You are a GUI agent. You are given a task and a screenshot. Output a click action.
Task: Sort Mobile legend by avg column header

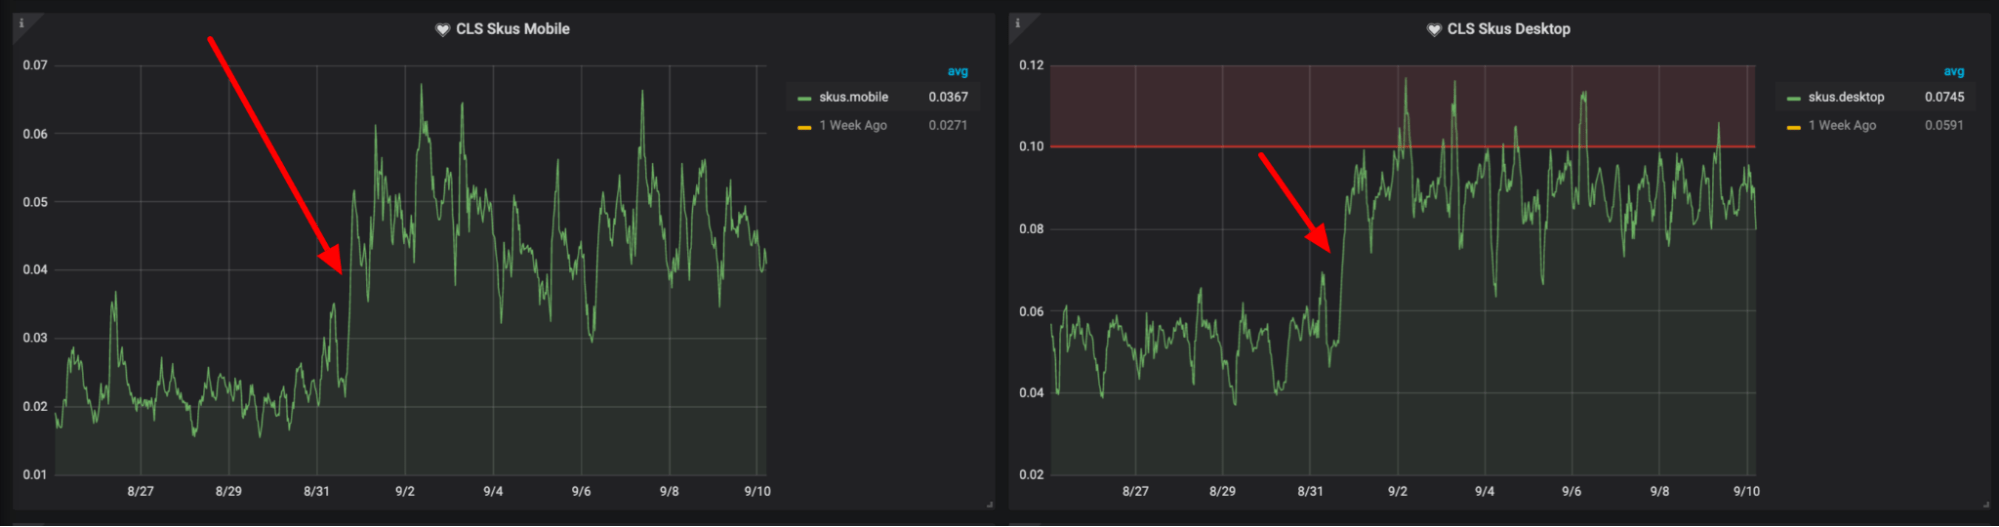(957, 72)
